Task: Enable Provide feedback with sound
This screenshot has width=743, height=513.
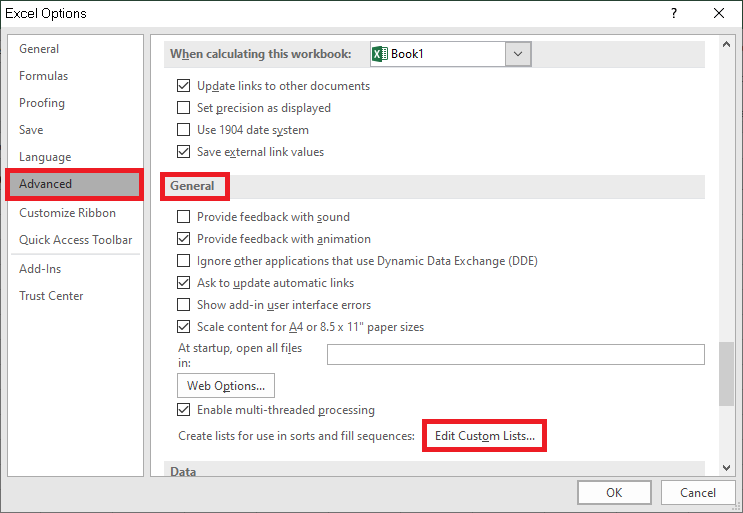Action: [183, 217]
